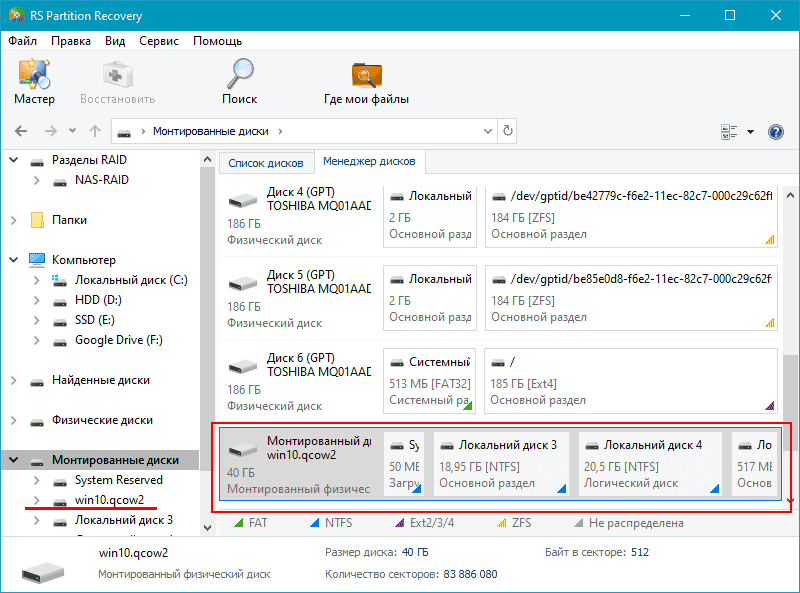The image size is (800, 593).
Task: Open the Файл menu
Action: click(22, 41)
